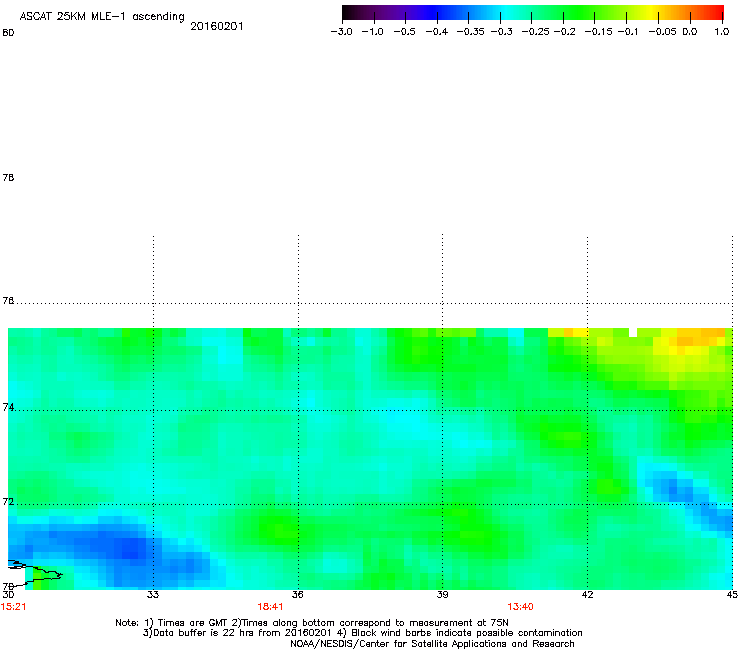
Task: Click the black coastline outline in the map corner
Action: point(35,572)
